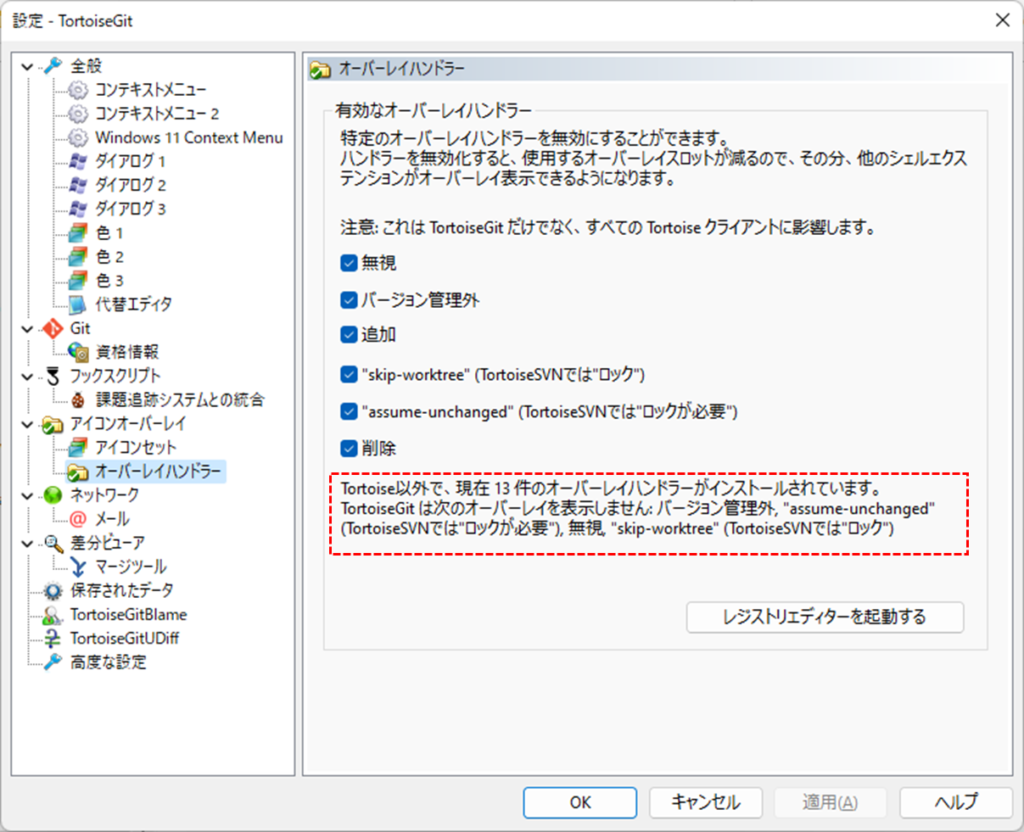Collapse the Git tree node
The image size is (1024, 832).
(x=27, y=328)
